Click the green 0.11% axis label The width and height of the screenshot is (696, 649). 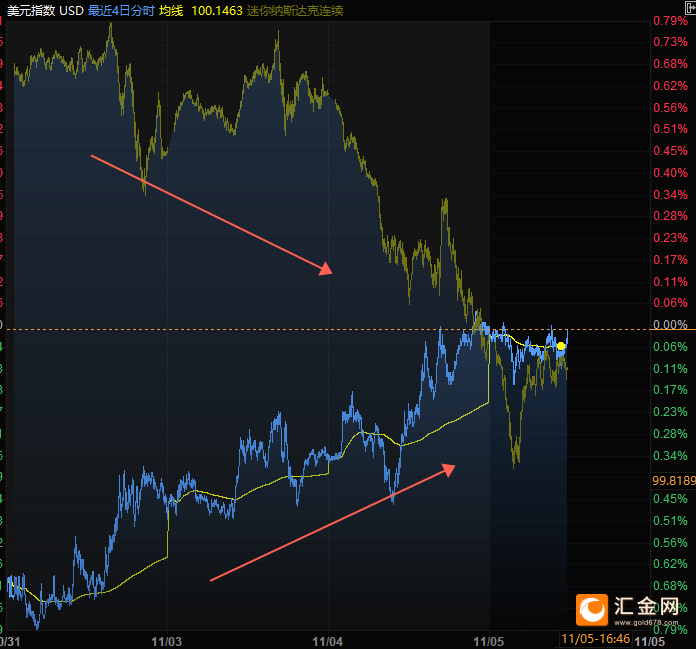click(670, 368)
